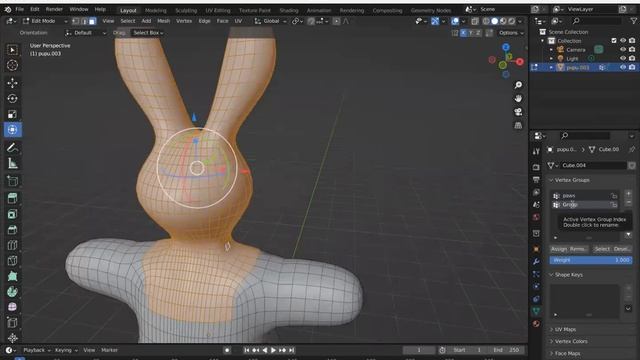Select the Knife tool
The width and height of the screenshot is (640, 360).
pos(12,261)
